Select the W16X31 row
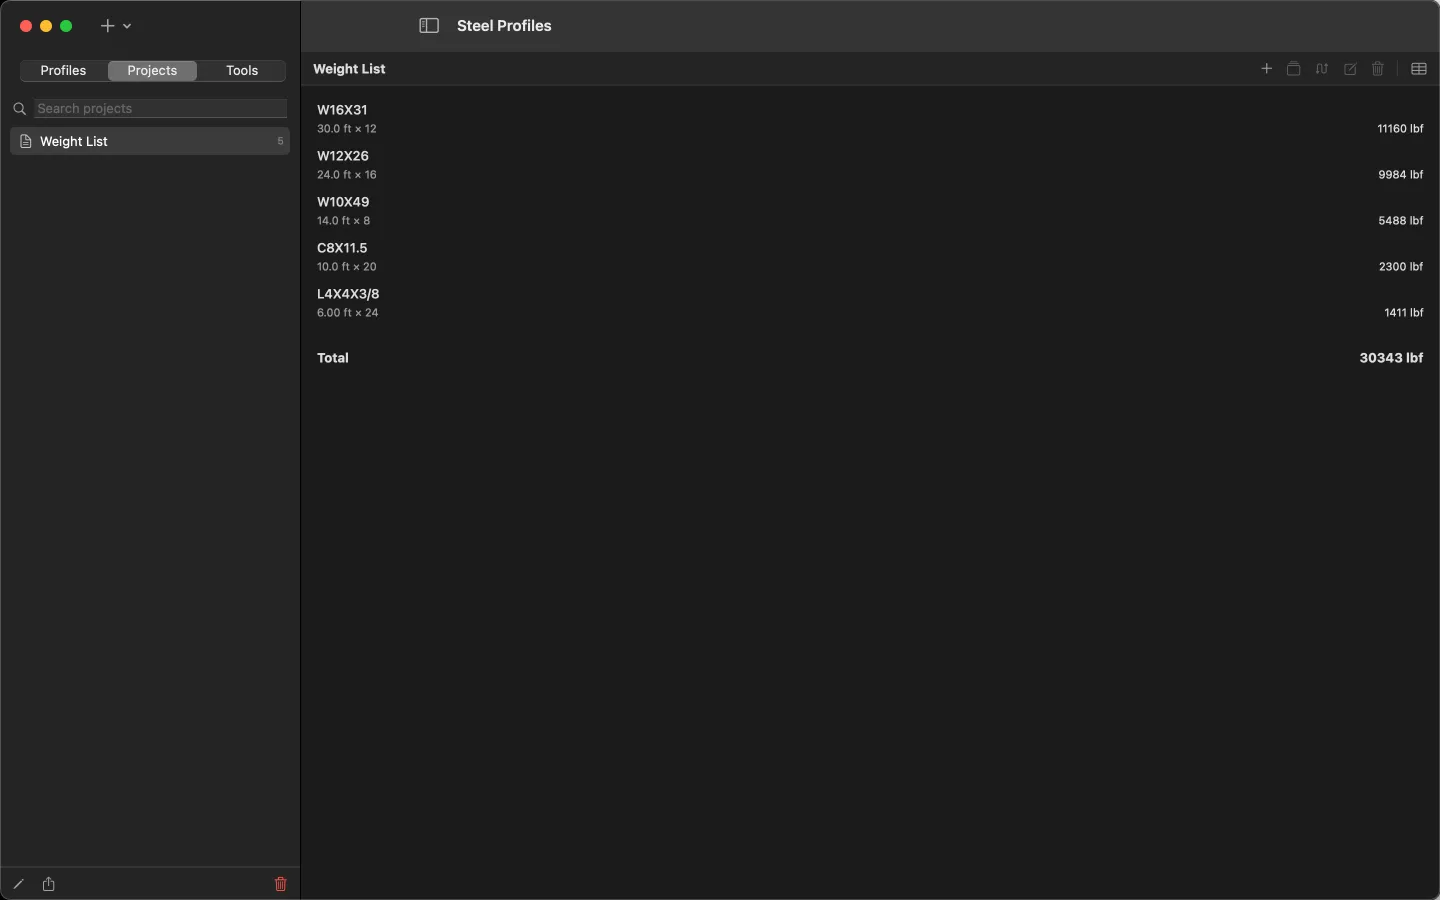Viewport: 1440px width, 900px height. pos(870,119)
